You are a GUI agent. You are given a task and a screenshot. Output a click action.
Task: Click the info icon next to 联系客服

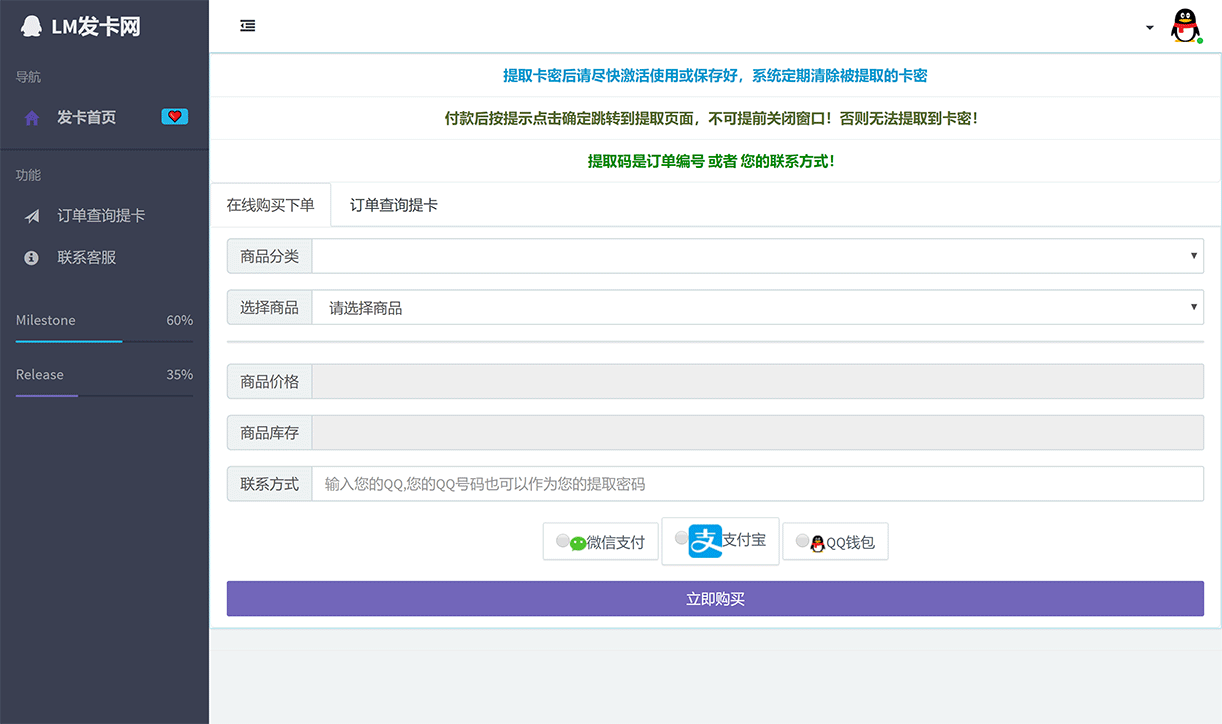point(30,257)
